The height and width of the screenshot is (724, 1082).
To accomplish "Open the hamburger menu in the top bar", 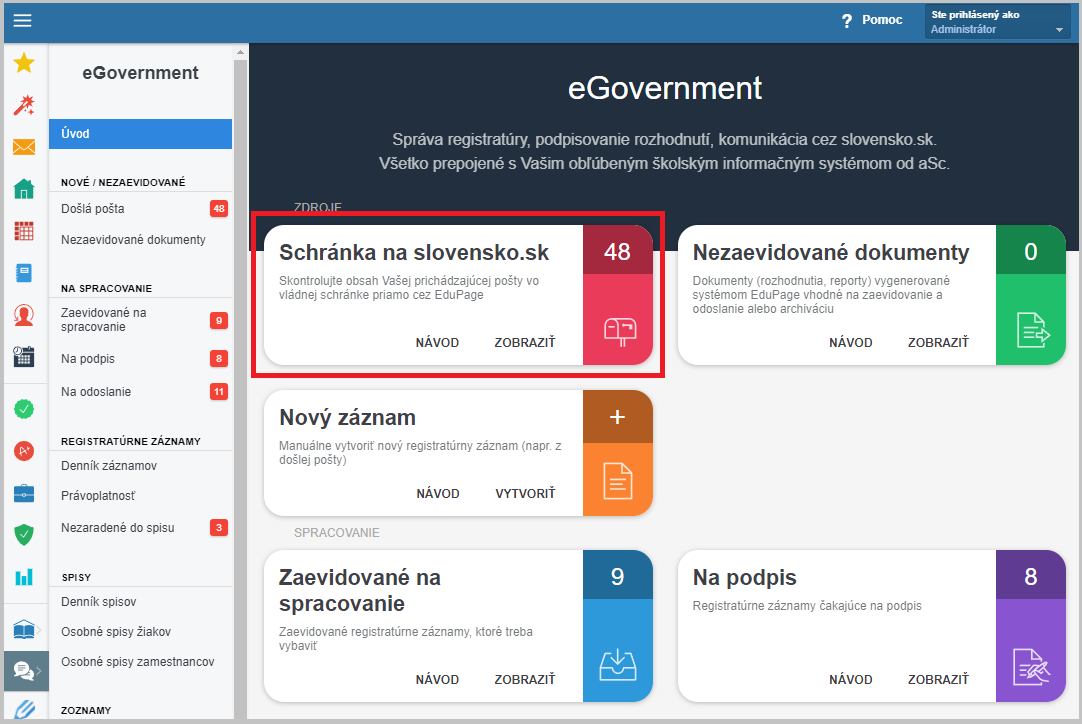I will [x=23, y=20].
